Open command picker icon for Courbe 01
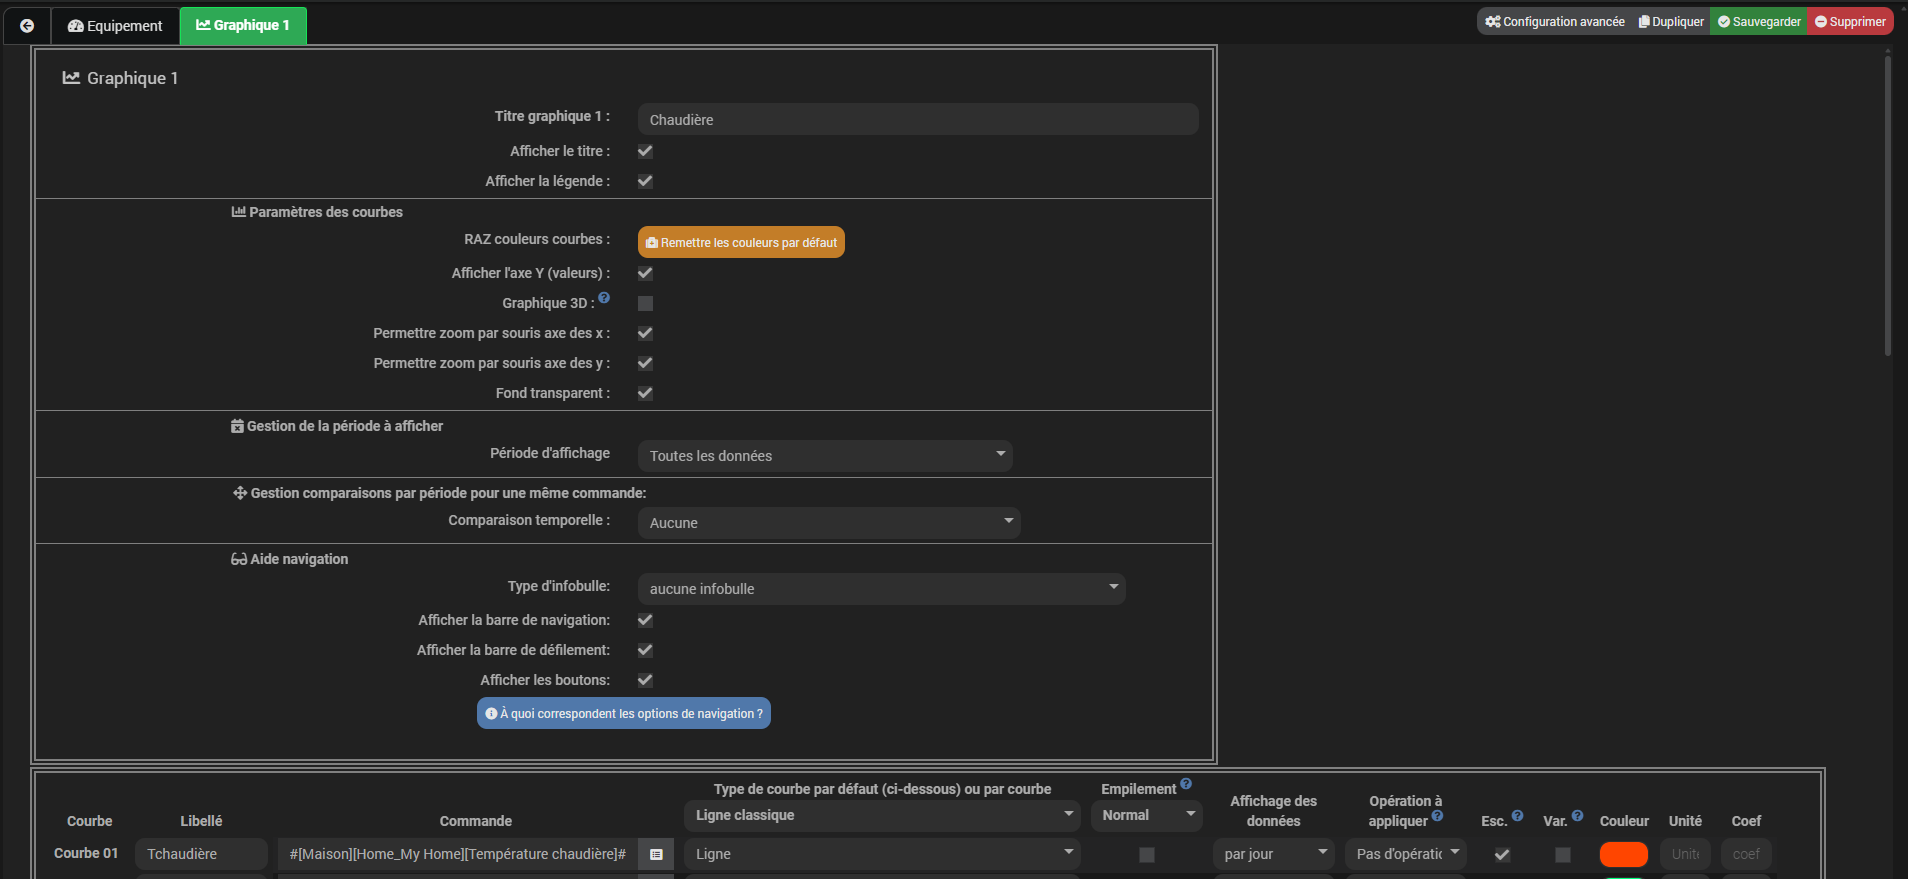 [x=656, y=854]
